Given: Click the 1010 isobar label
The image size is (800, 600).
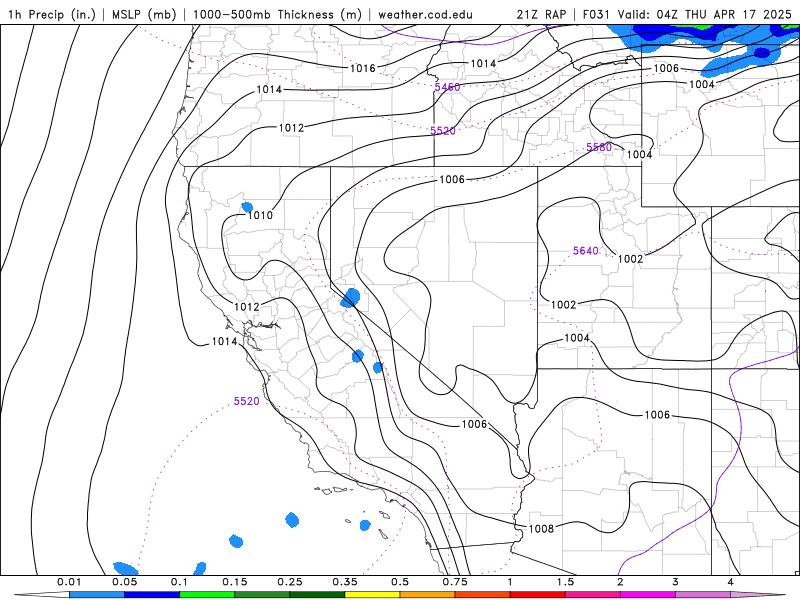Looking at the screenshot, I should (x=260, y=215).
